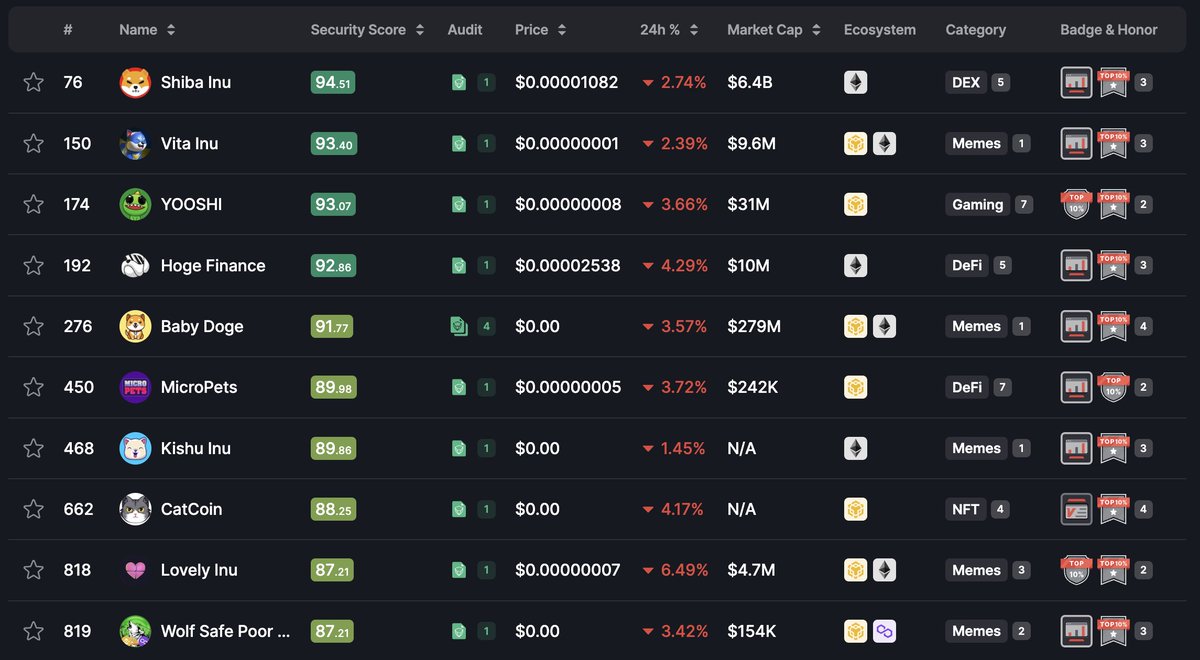Open the Shiba Inu logo icon

click(135, 82)
